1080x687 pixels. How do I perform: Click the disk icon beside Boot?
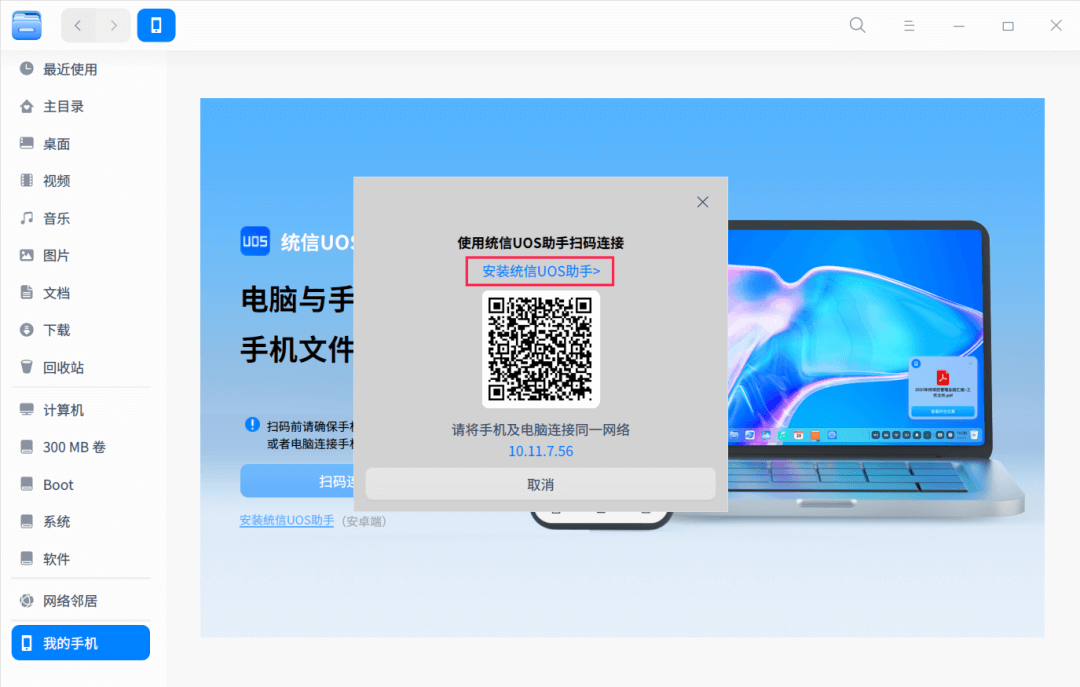(27, 484)
